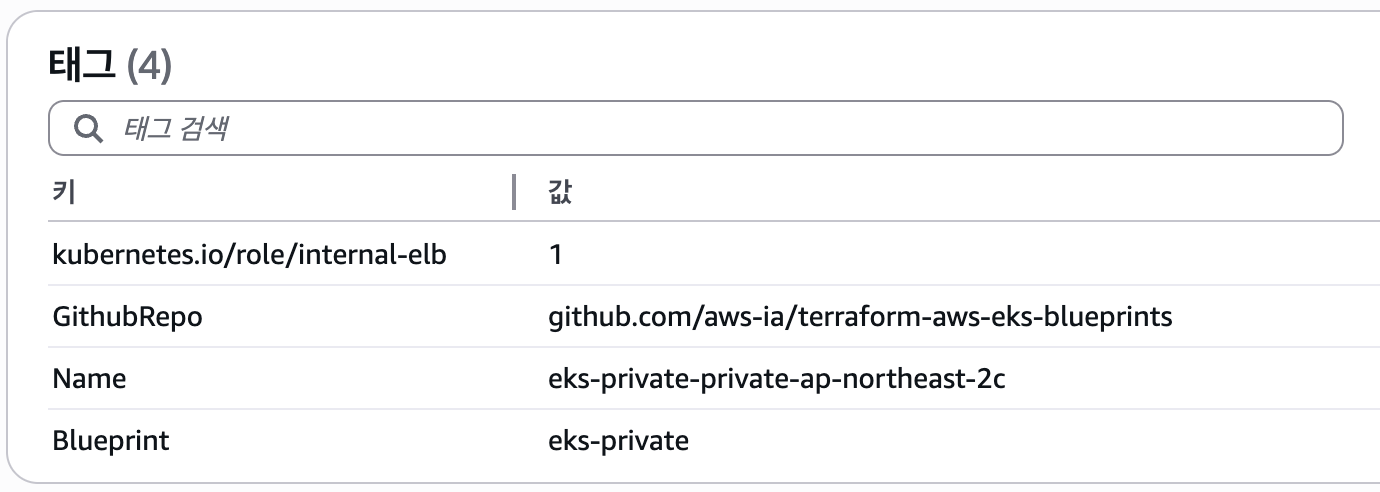Select the Name tag key

(89, 379)
